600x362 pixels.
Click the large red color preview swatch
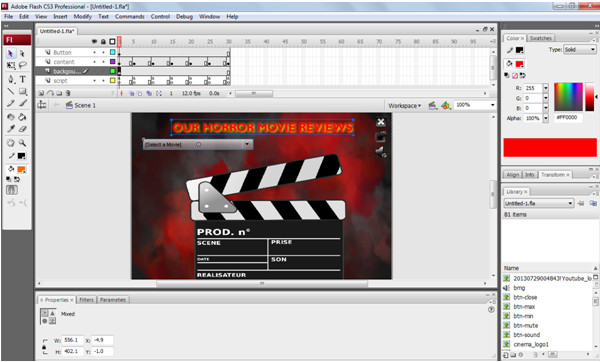550,148
